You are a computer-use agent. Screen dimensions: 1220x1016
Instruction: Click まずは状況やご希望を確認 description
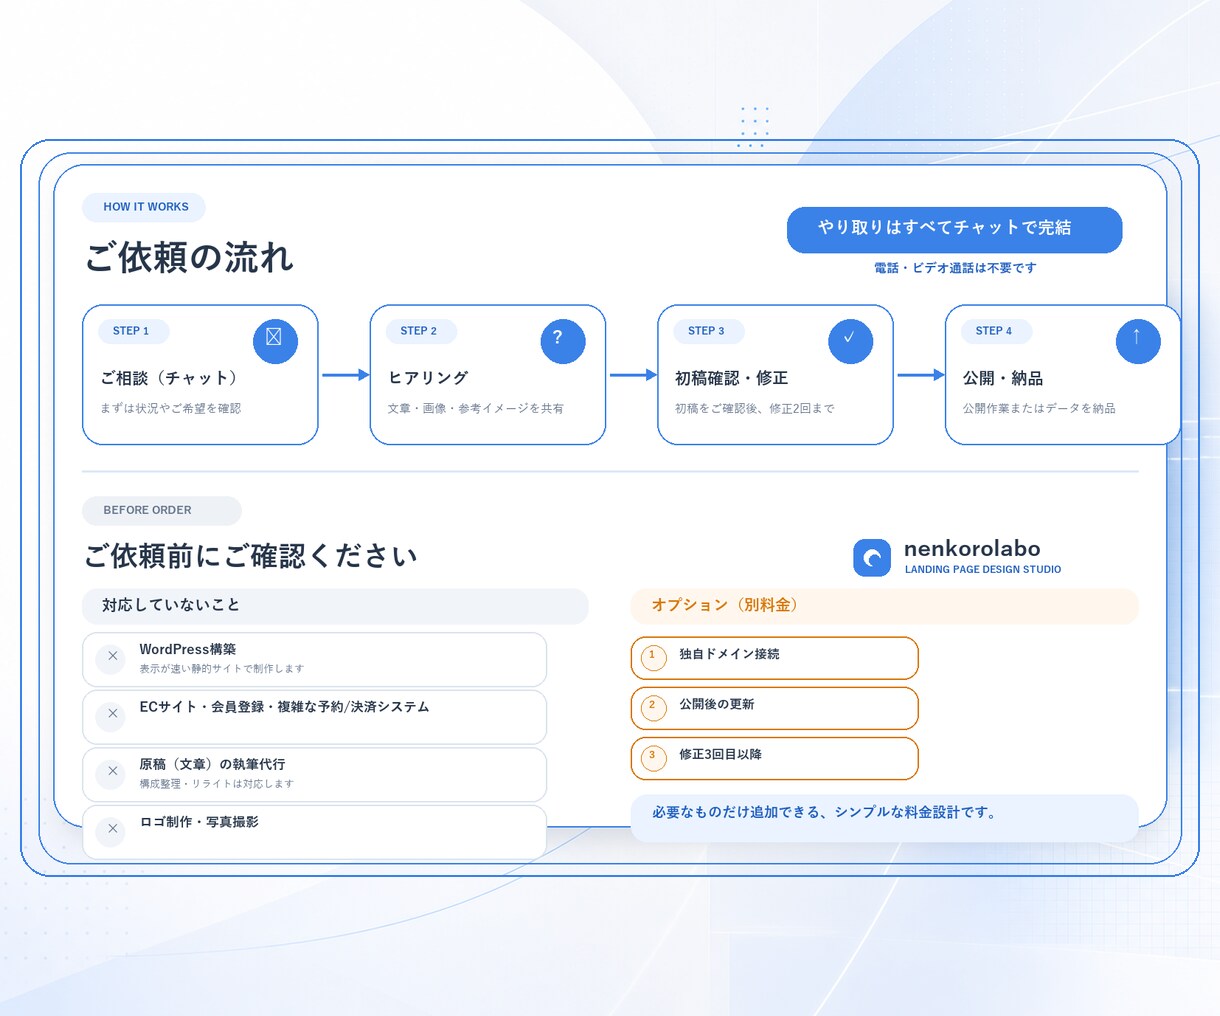(170, 408)
